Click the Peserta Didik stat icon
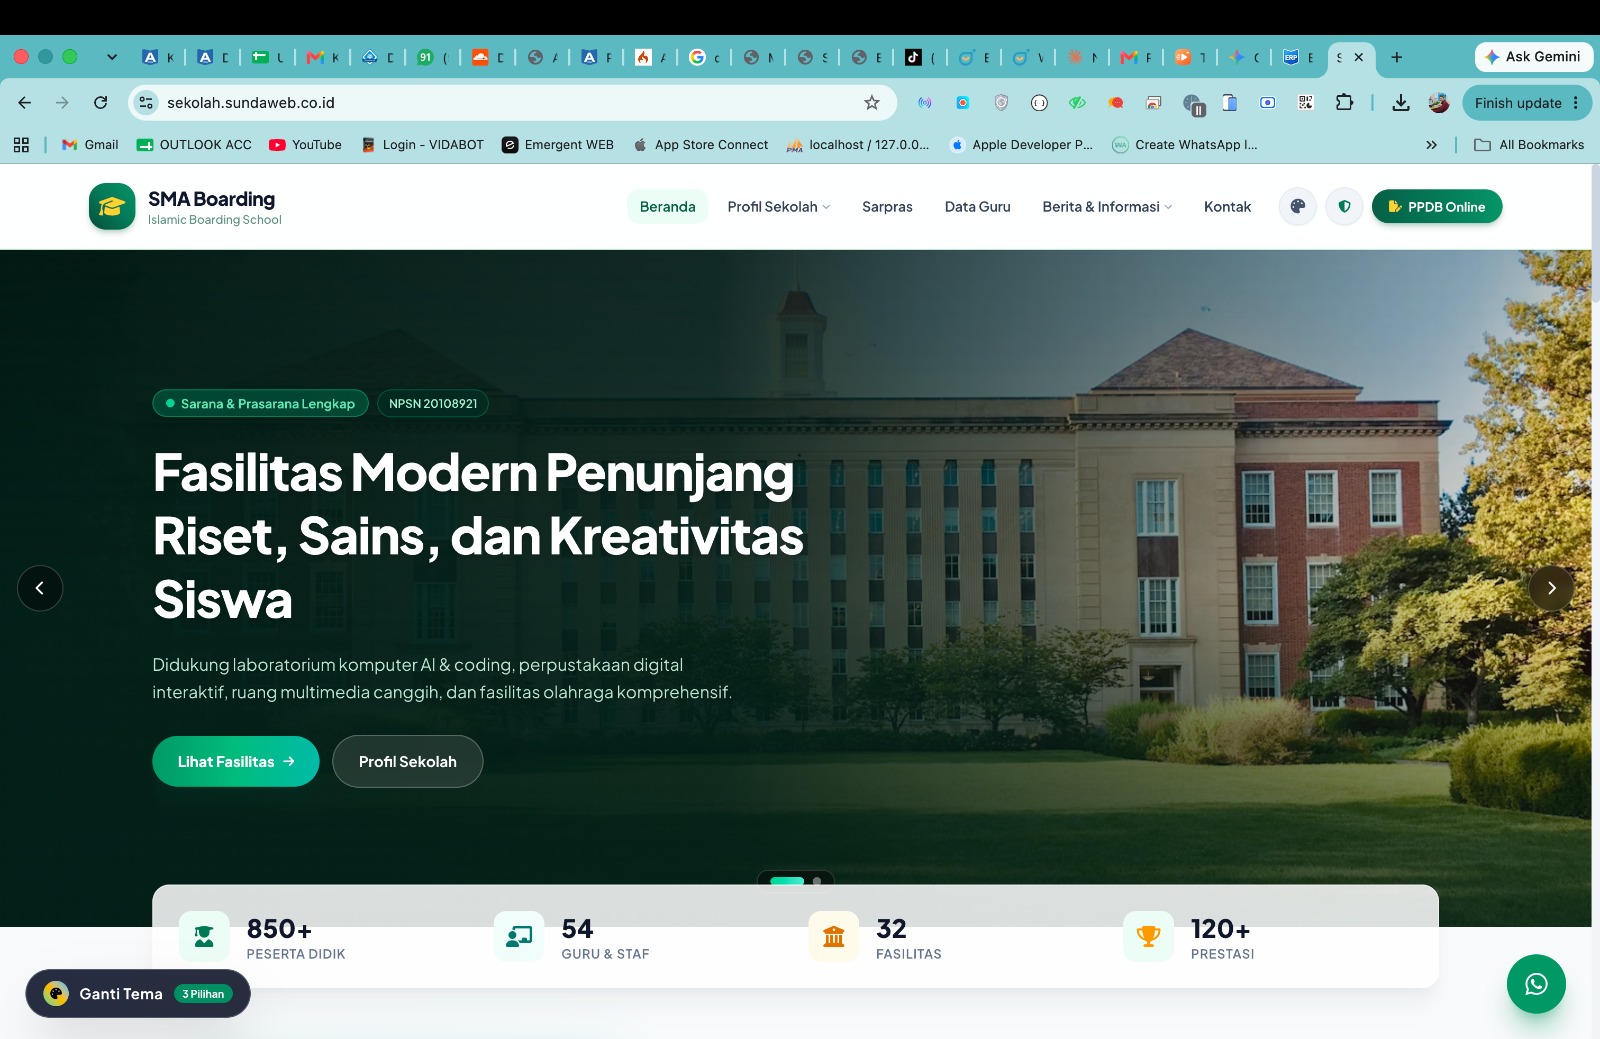The height and width of the screenshot is (1039, 1600). coord(204,937)
